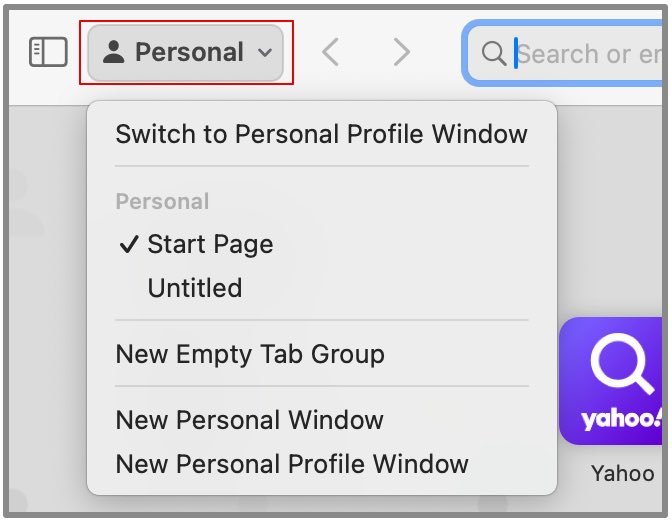Click the person silhouette profile icon
672x521 pixels.
point(114,53)
